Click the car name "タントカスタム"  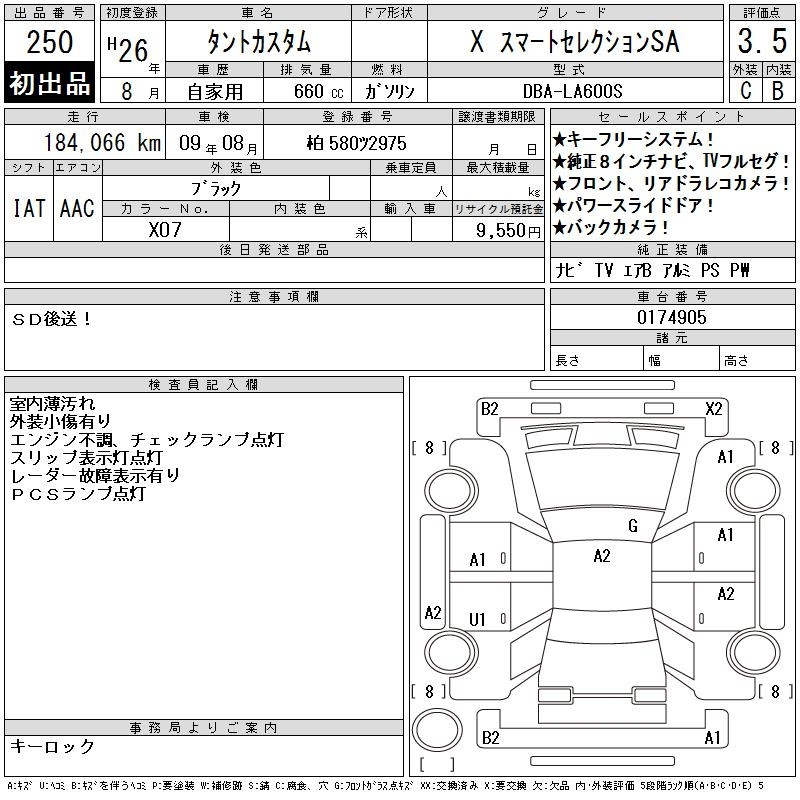[x=259, y=42]
